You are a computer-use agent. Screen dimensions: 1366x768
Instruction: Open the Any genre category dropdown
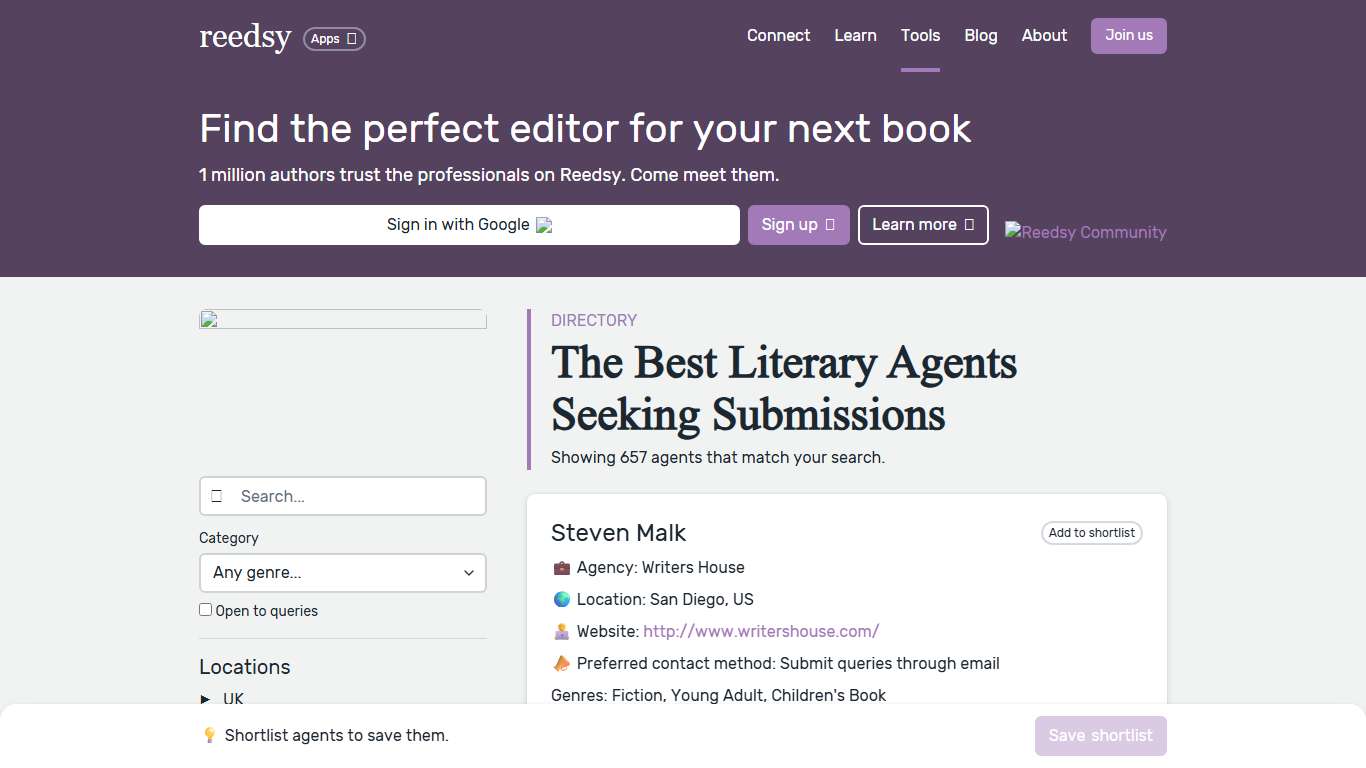pyautogui.click(x=343, y=572)
